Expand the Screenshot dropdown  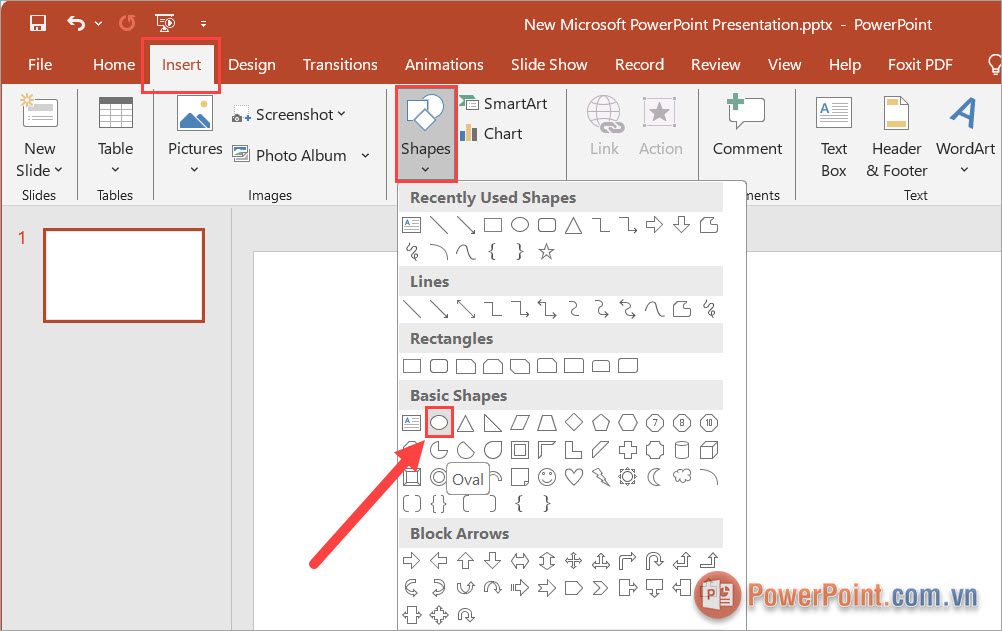[341, 114]
